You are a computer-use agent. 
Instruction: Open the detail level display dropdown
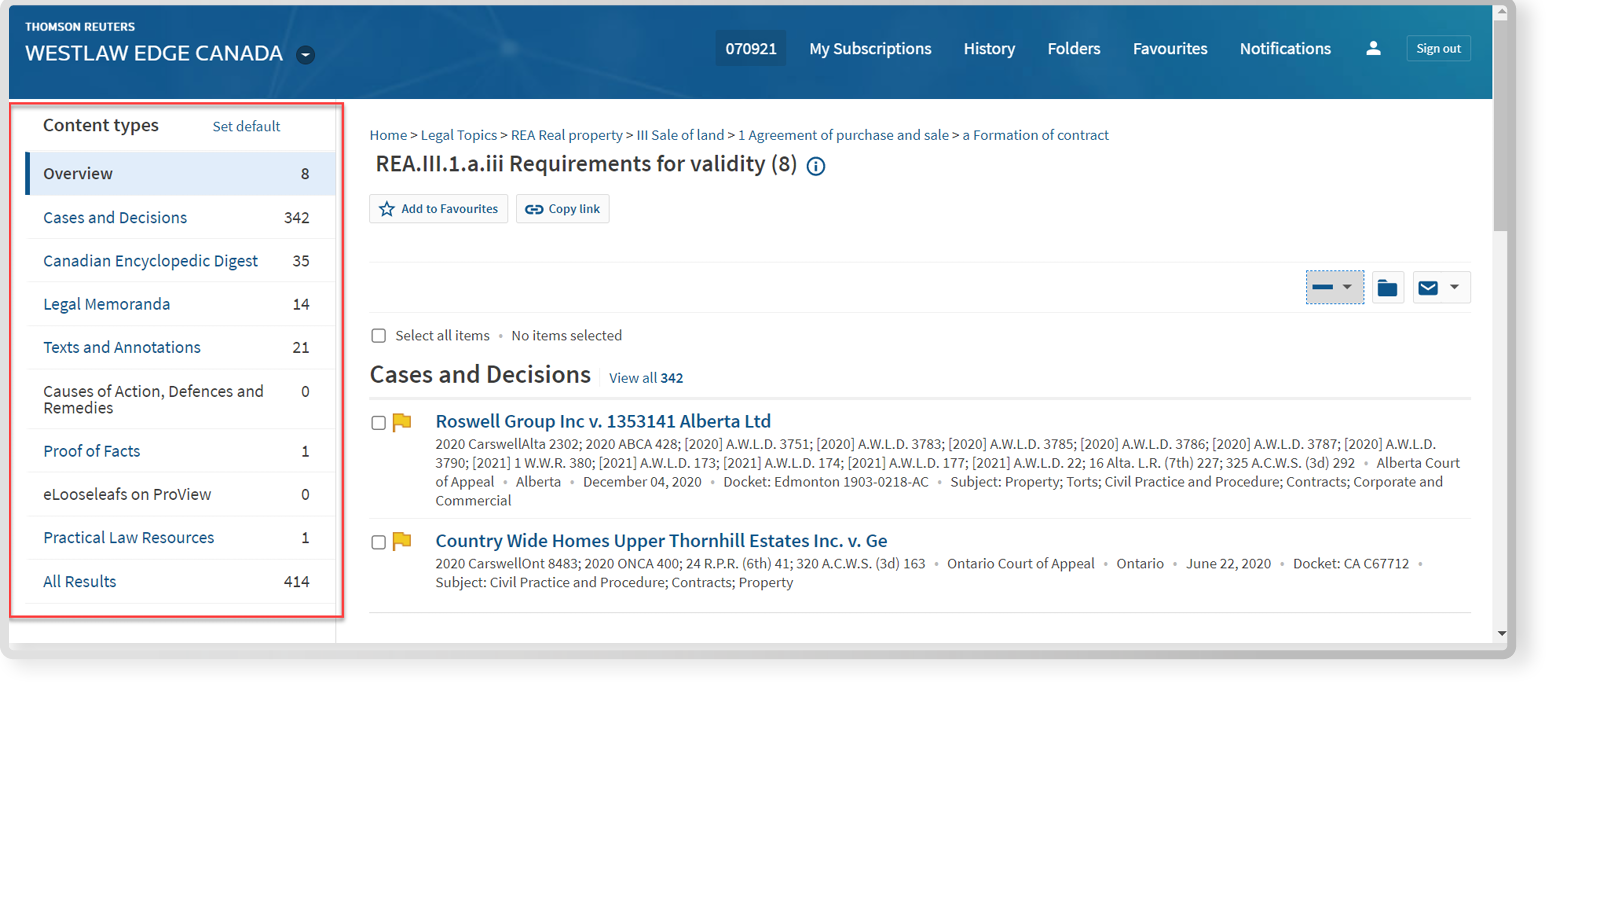pos(1335,287)
